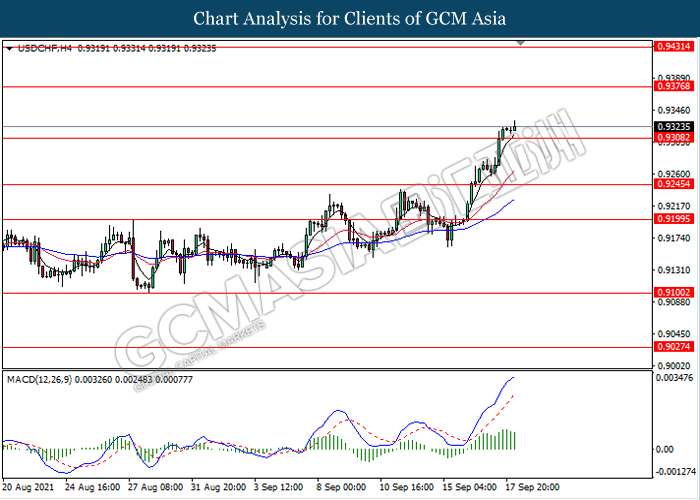
Task: Select the 0.92454 red price label
Action: tap(674, 184)
